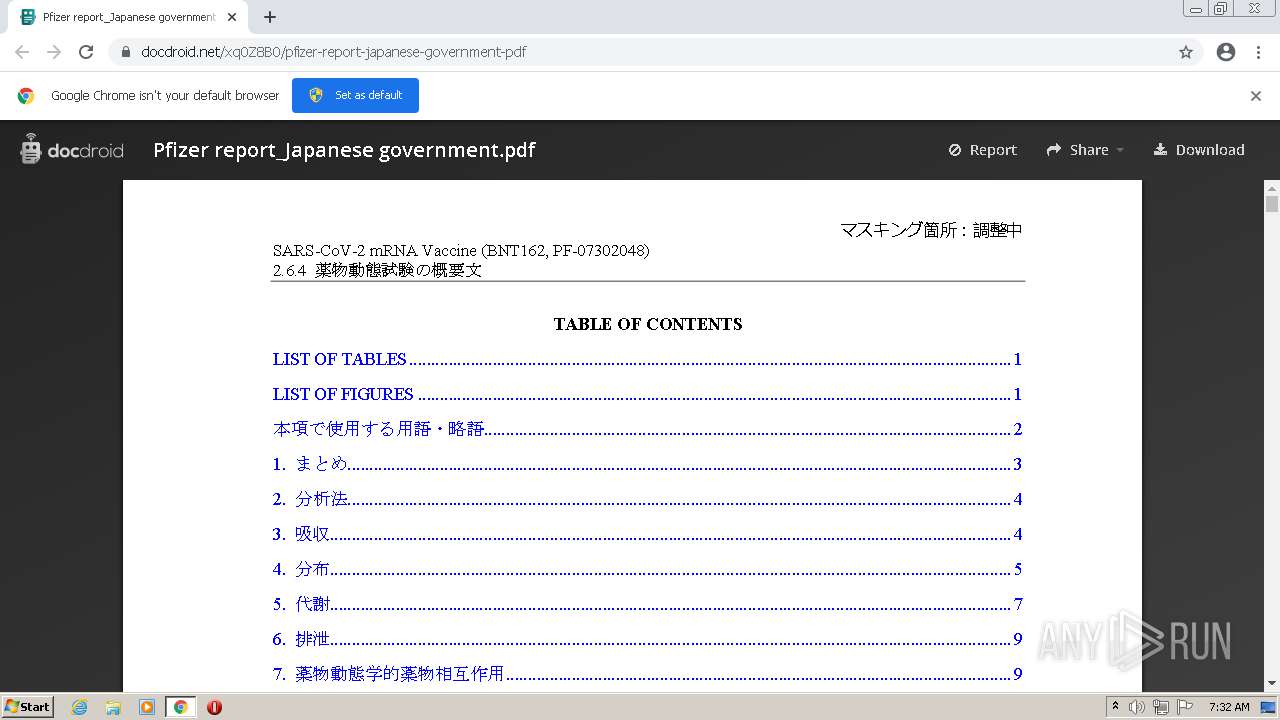Jump to 本項で使用する用語・略語 section

647,429
